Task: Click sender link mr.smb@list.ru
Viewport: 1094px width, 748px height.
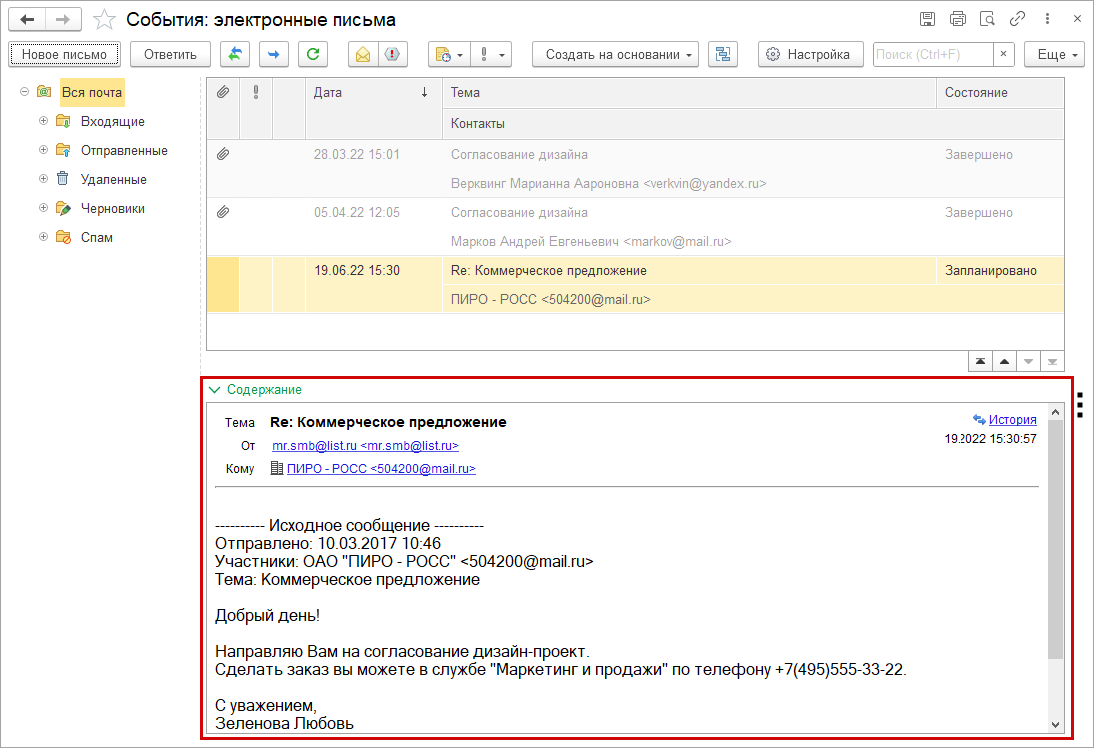Action: pyautogui.click(x=365, y=445)
